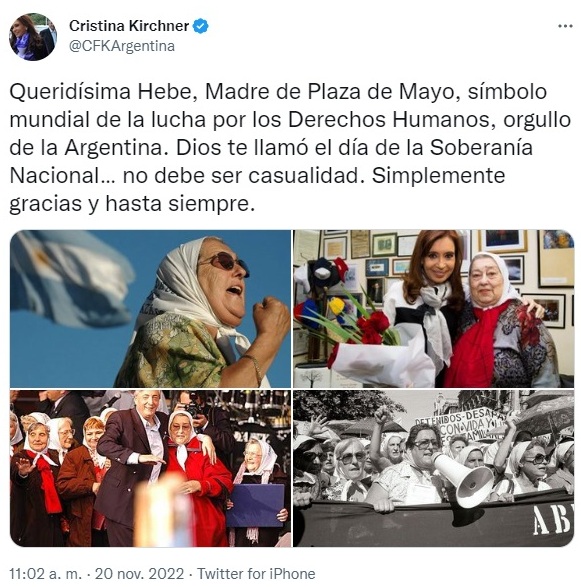
Task: Open the photo with the waving Argentine flag
Action: pyautogui.click(x=150, y=308)
